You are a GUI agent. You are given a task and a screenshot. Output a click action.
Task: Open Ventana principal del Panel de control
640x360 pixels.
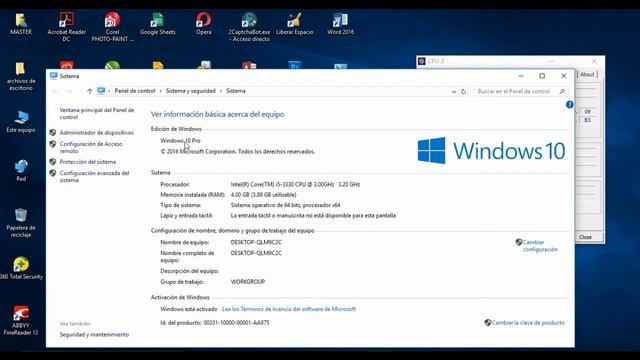click(x=97, y=113)
